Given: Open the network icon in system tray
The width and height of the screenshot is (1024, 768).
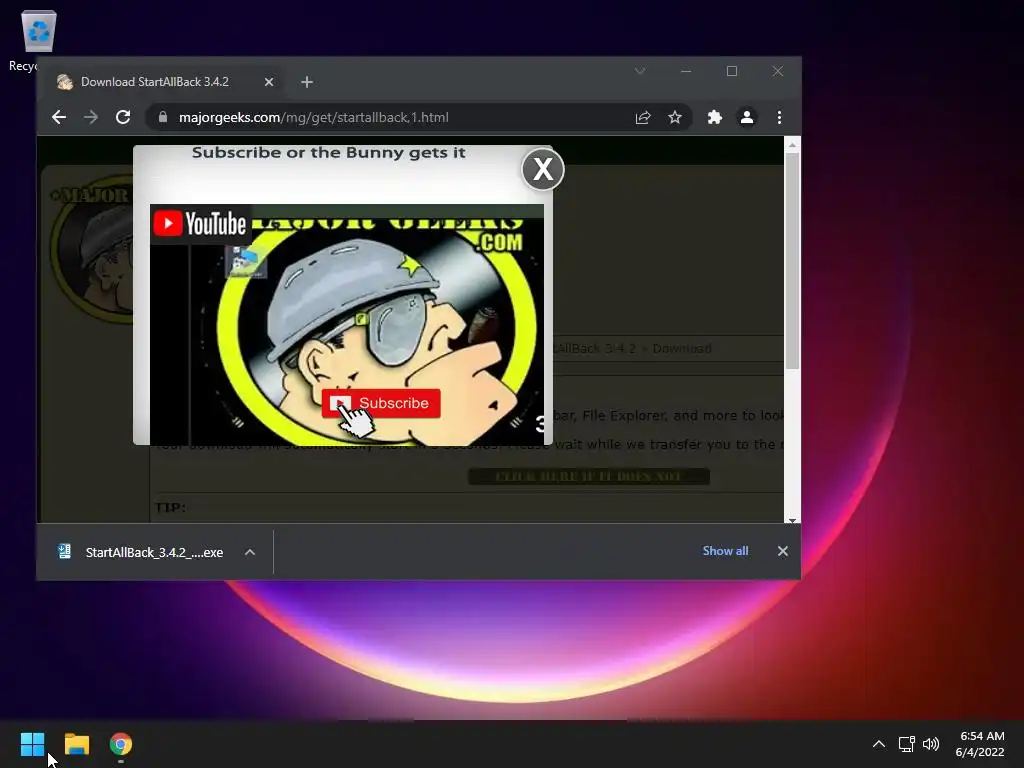Looking at the screenshot, I should [906, 744].
